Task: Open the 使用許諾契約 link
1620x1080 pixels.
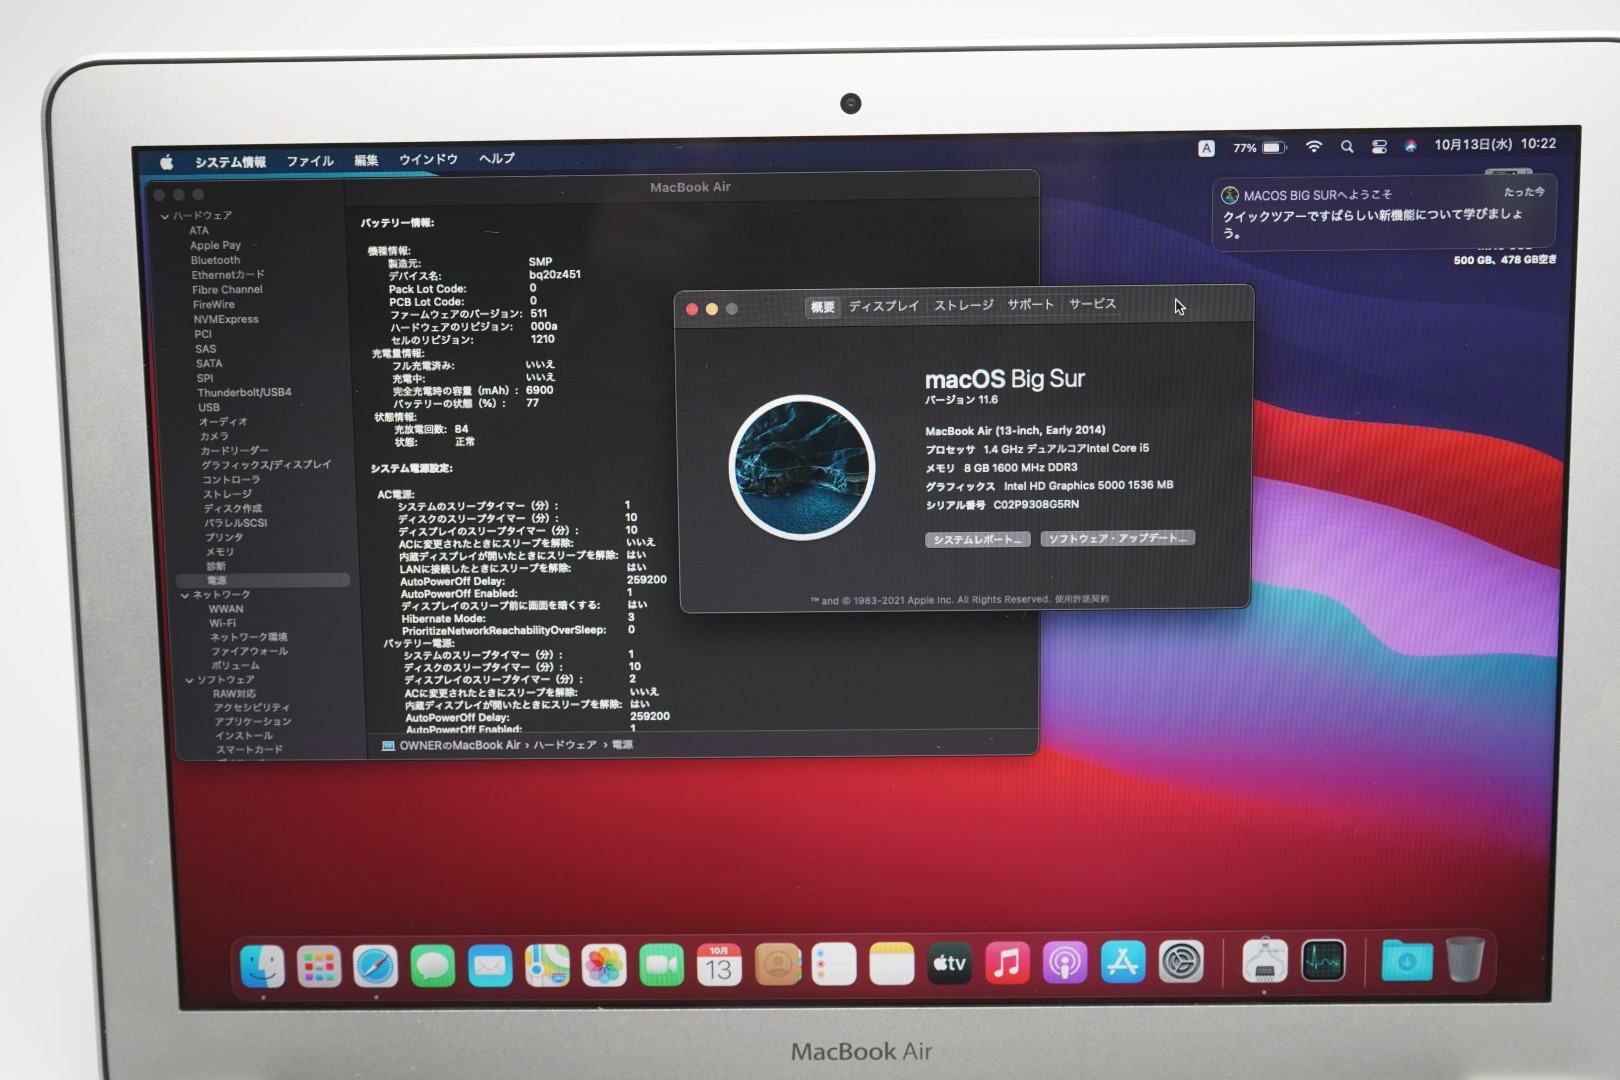Action: 1081,599
